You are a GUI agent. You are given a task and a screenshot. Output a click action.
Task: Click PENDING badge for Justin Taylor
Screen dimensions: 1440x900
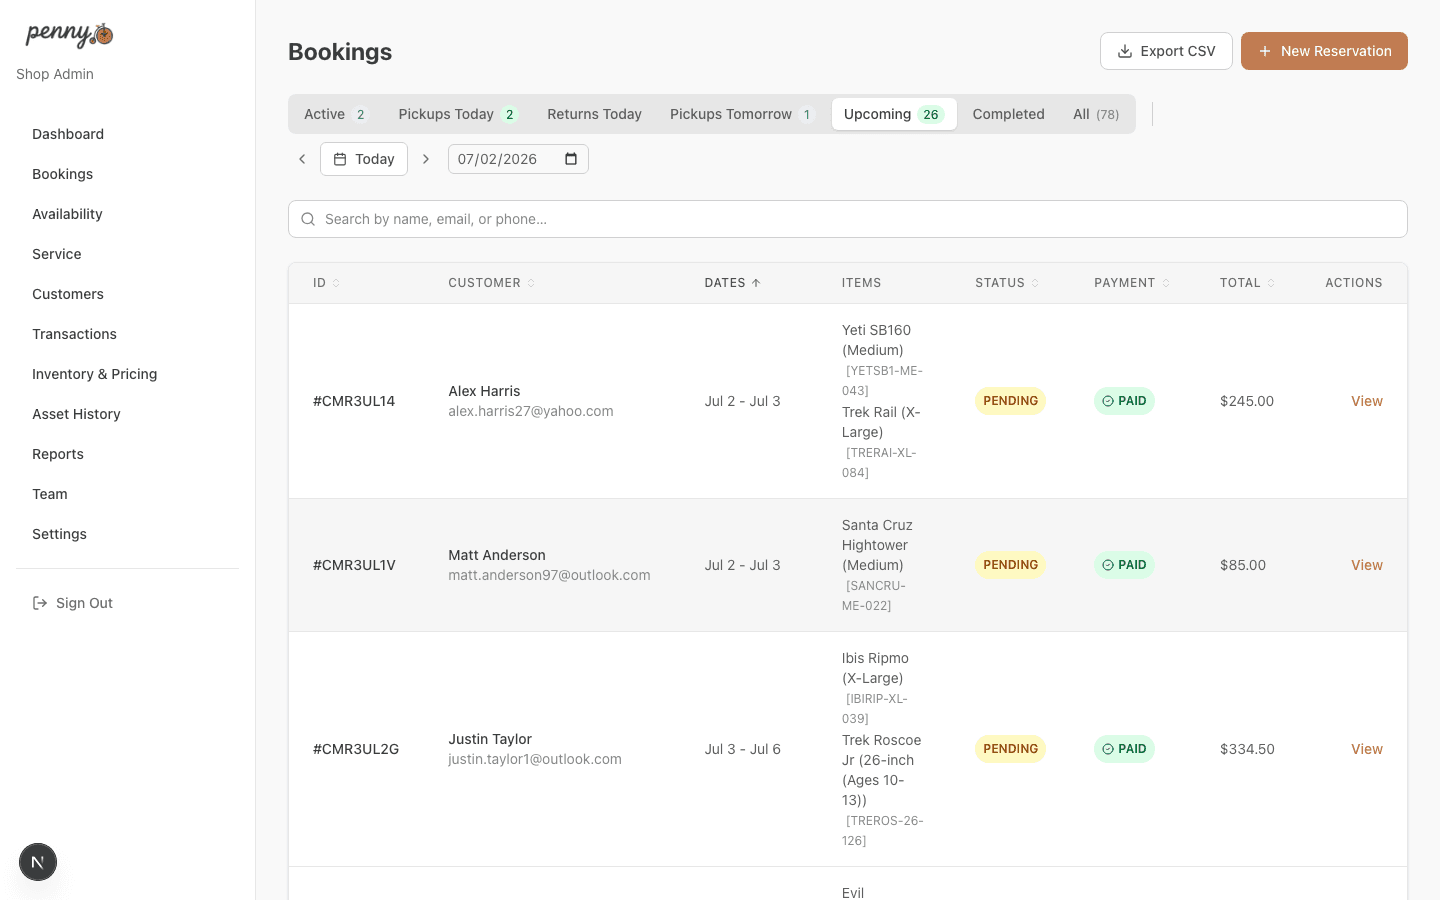coord(1010,749)
